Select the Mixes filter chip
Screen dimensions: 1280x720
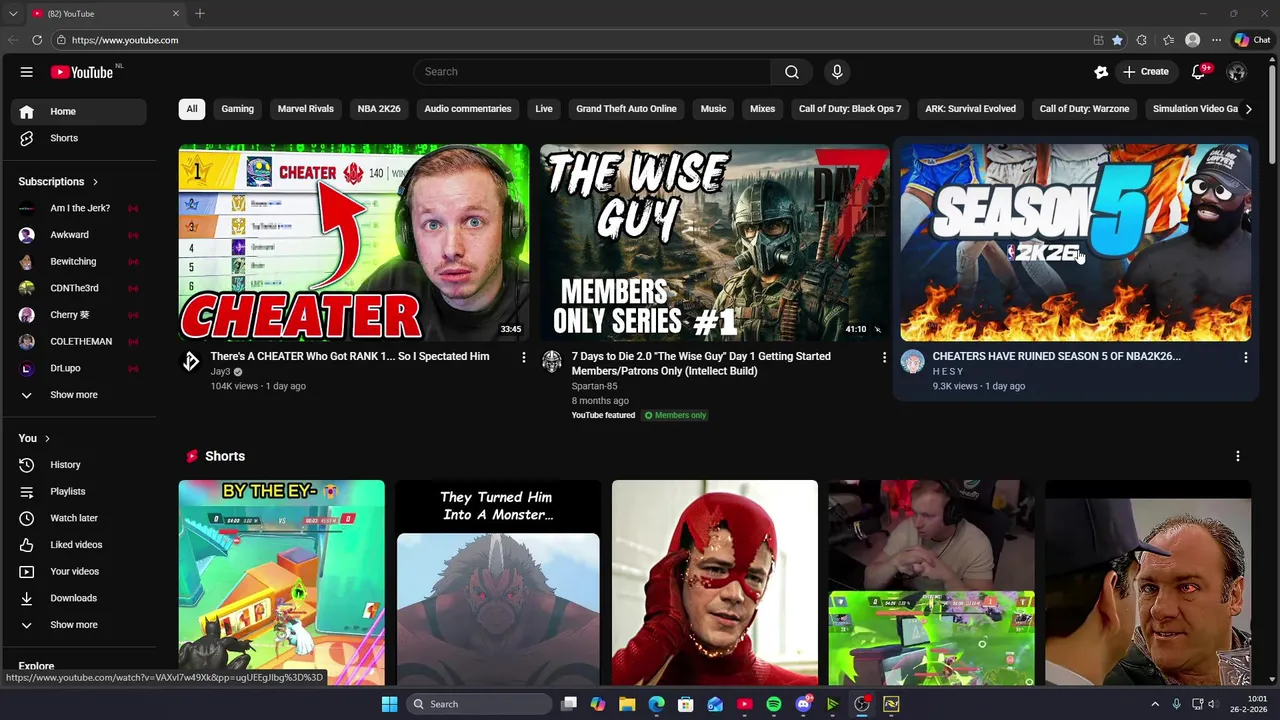tap(762, 109)
